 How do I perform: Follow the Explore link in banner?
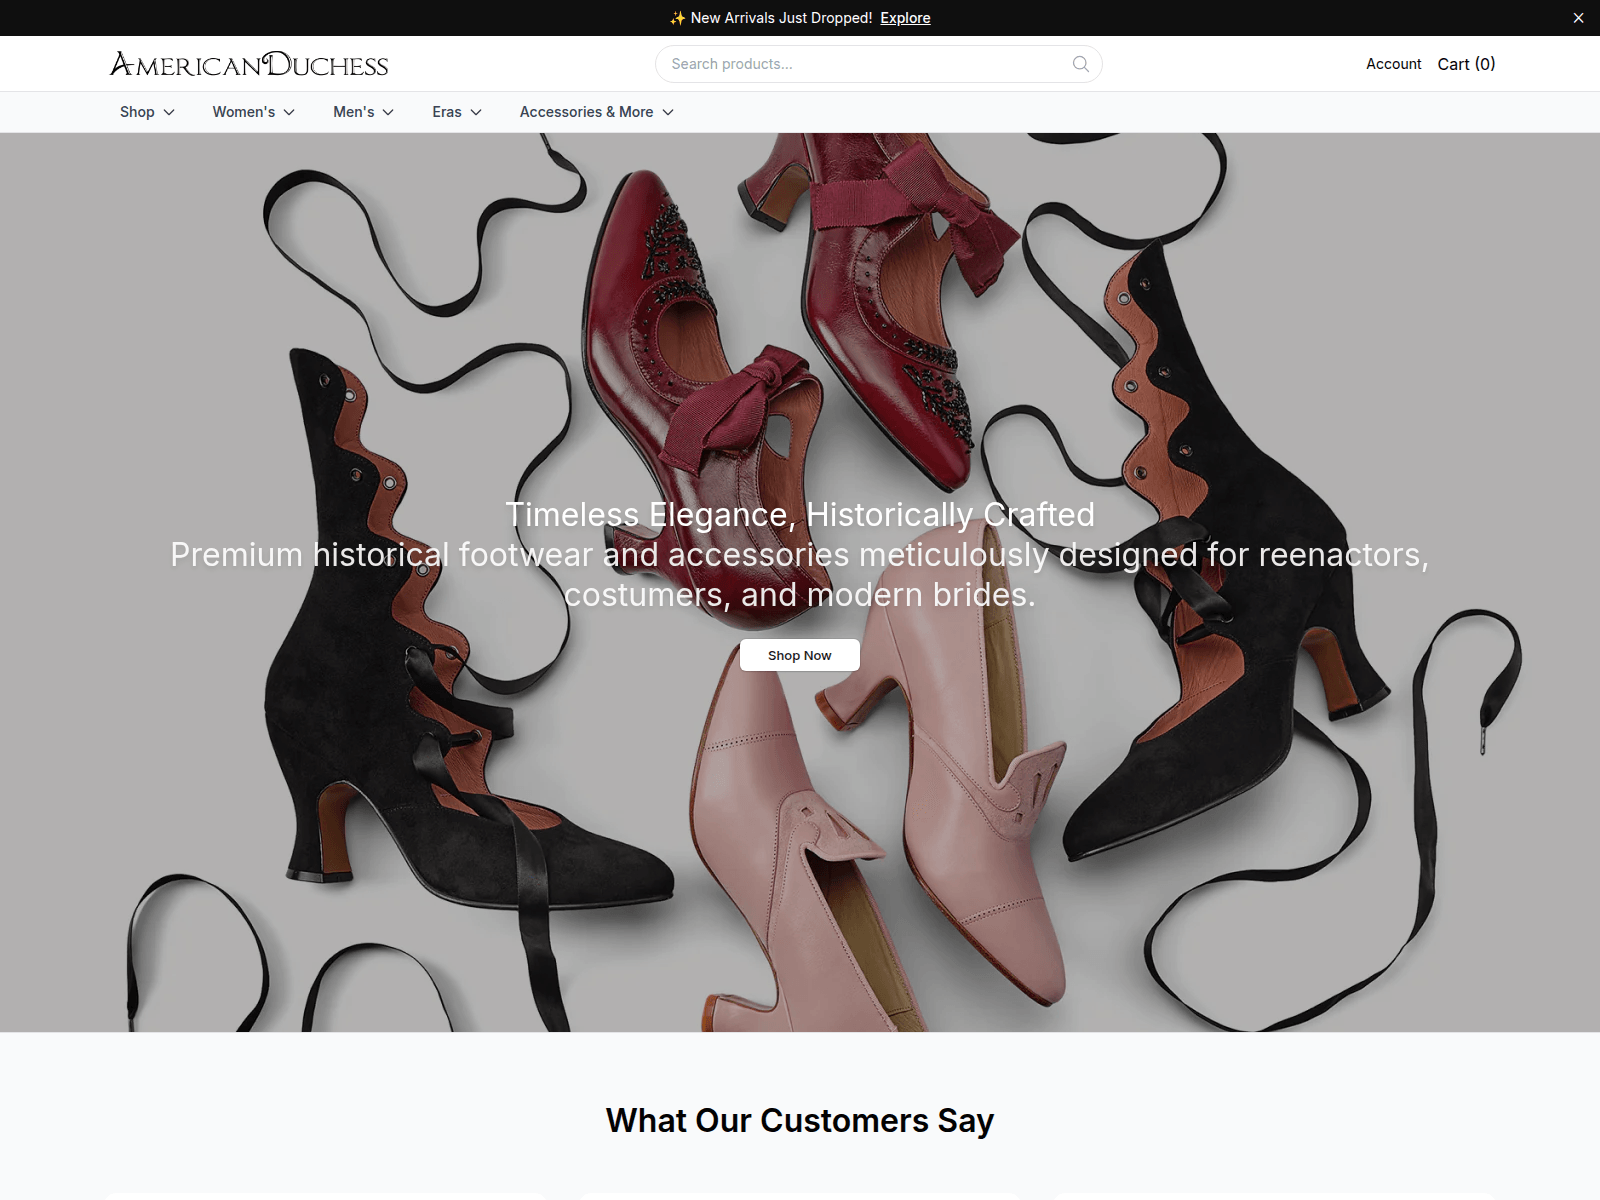tap(905, 18)
